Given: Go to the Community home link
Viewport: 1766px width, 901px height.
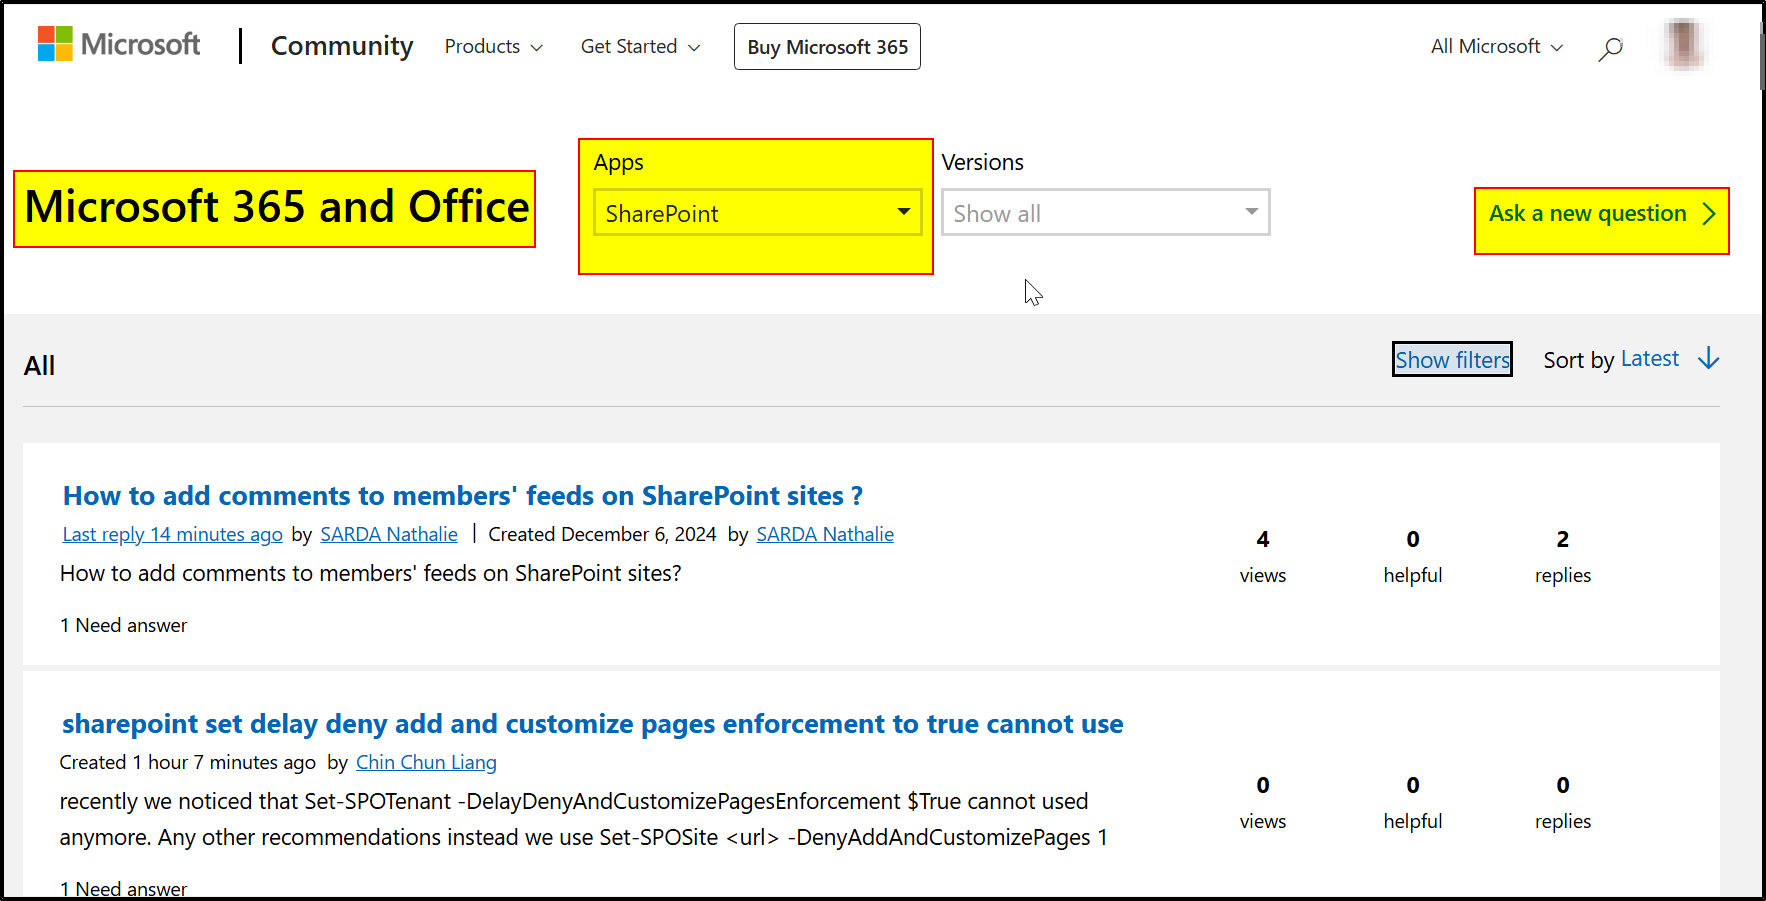Looking at the screenshot, I should pyautogui.click(x=342, y=46).
